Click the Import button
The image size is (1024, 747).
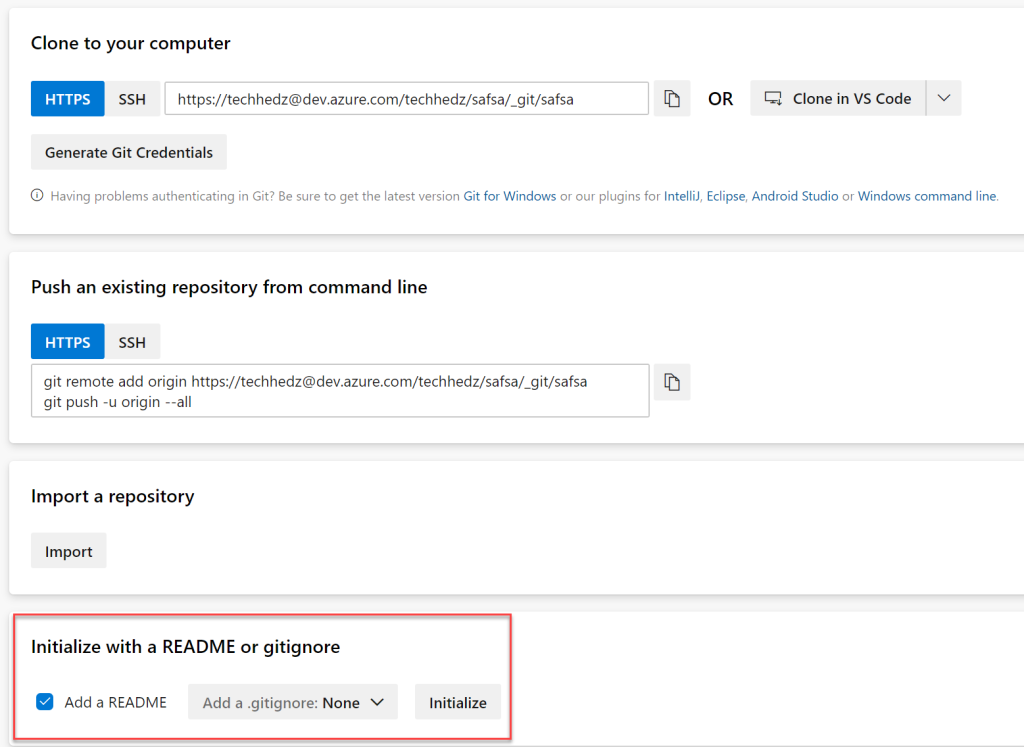68,550
